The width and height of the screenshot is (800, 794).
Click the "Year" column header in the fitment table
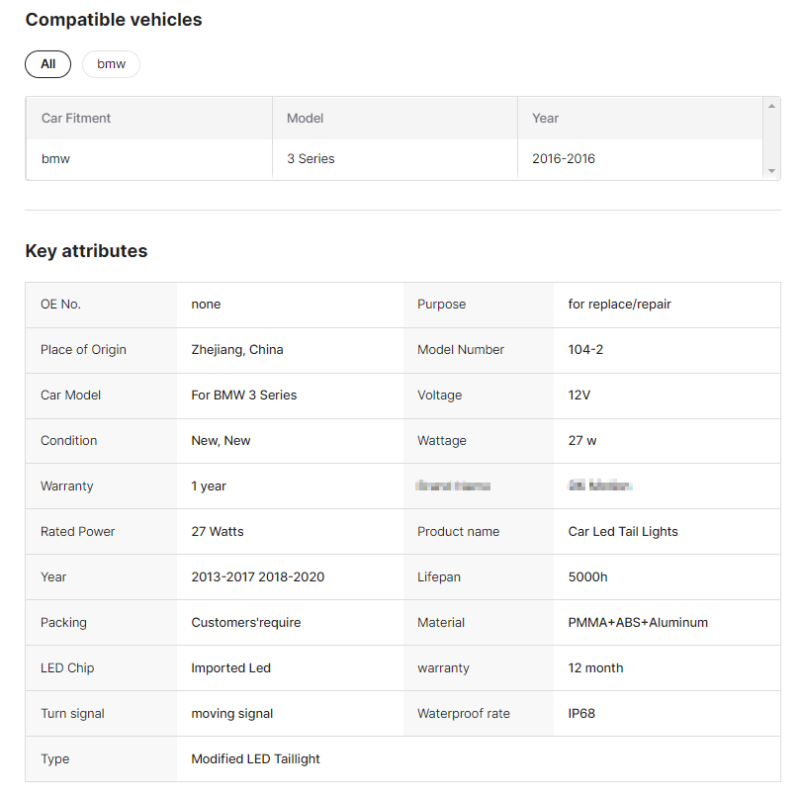tap(545, 118)
